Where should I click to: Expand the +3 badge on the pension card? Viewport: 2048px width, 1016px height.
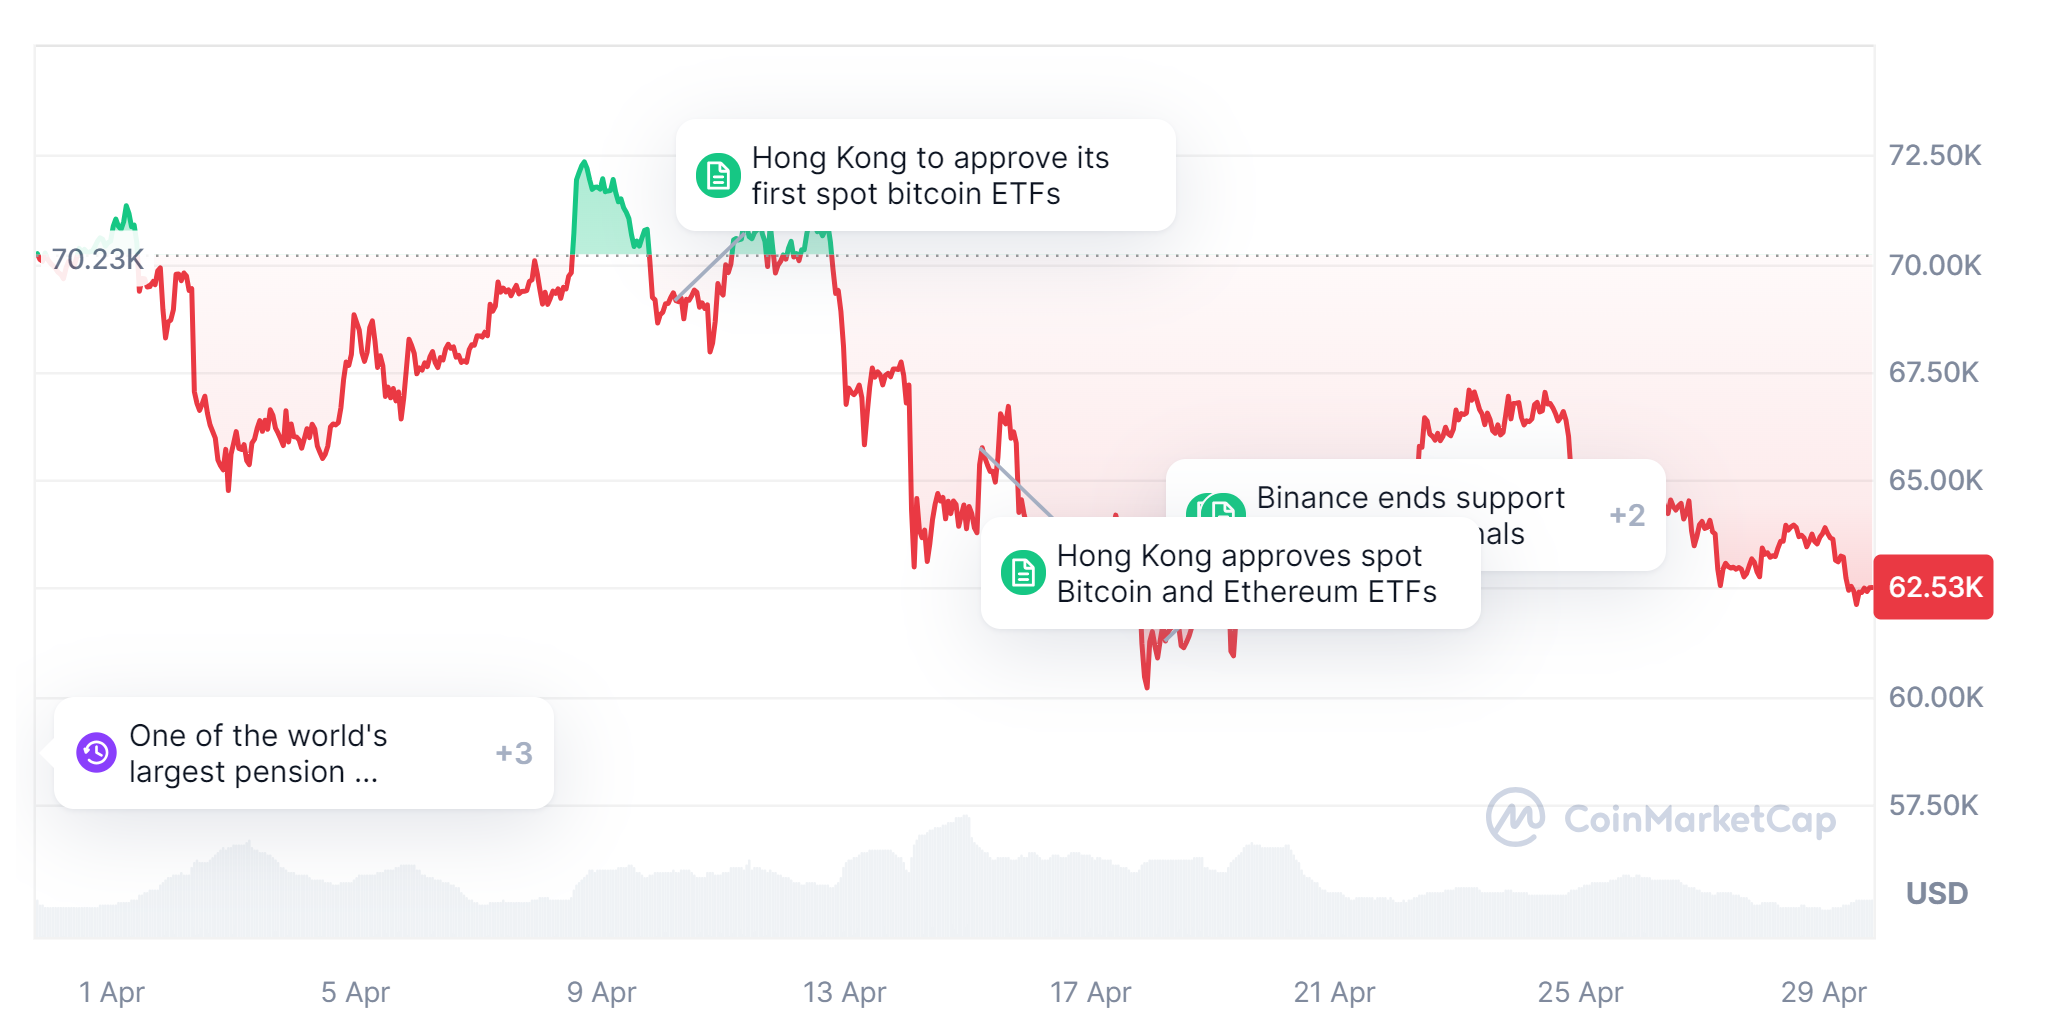[514, 753]
